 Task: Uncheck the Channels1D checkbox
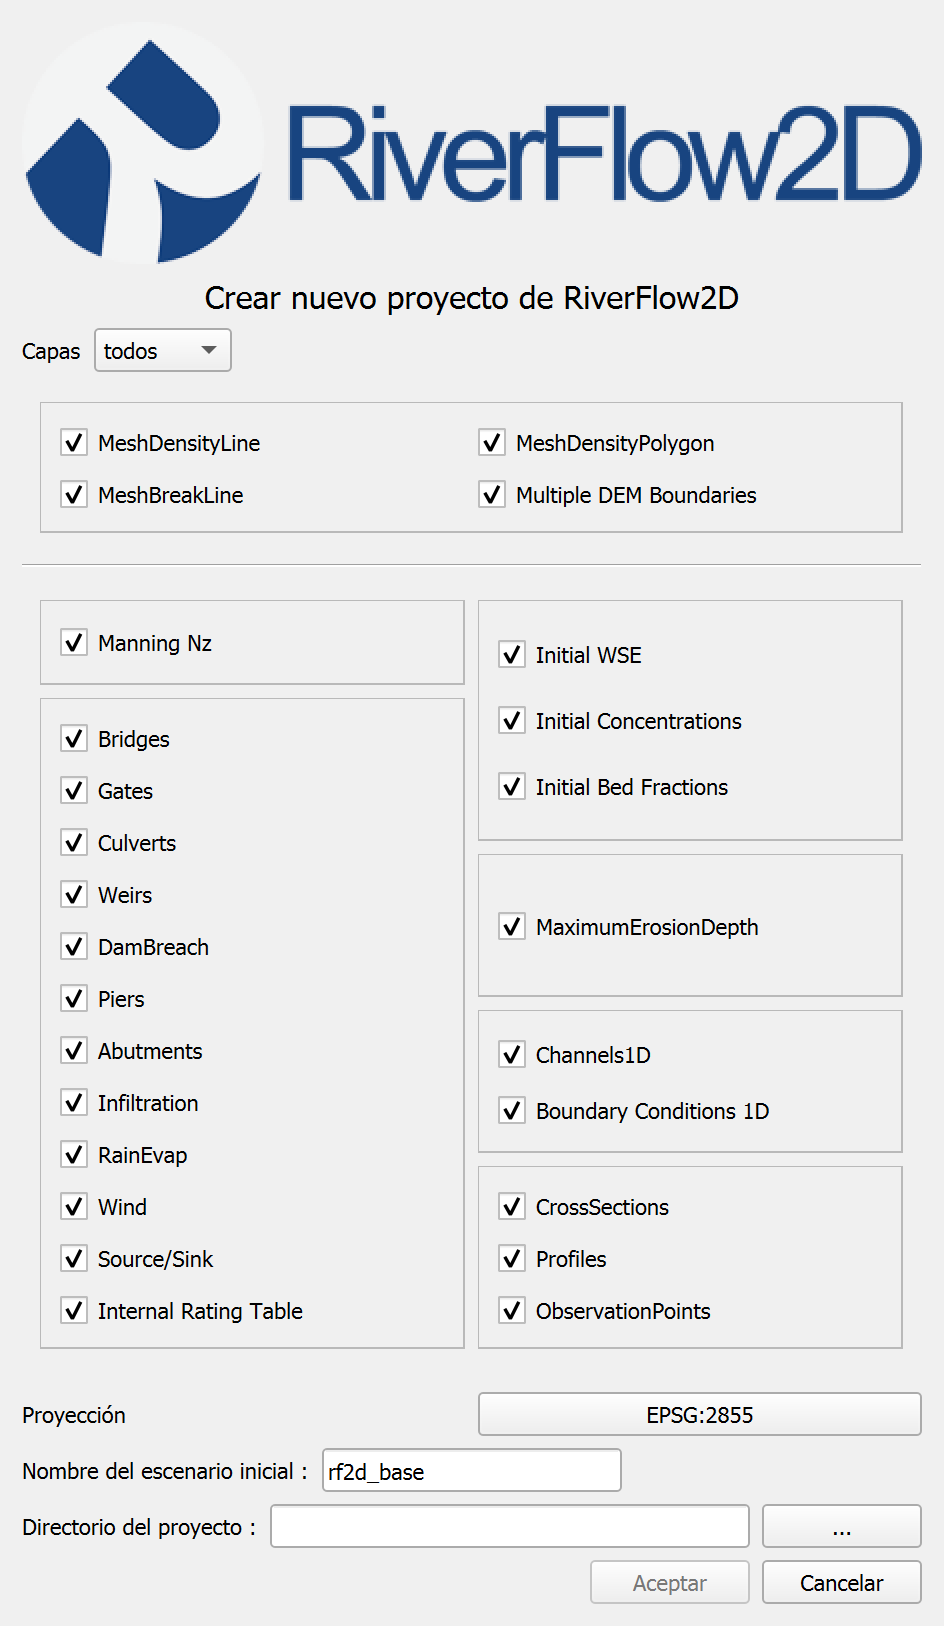512,1054
